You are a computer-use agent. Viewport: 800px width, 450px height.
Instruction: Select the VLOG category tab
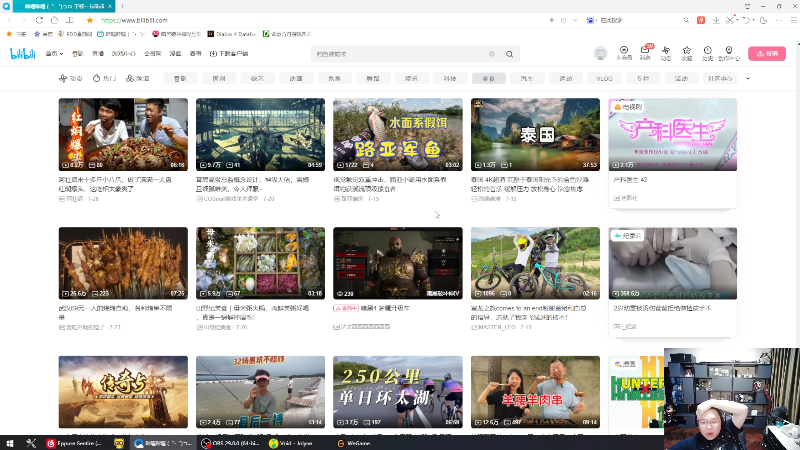pos(604,79)
